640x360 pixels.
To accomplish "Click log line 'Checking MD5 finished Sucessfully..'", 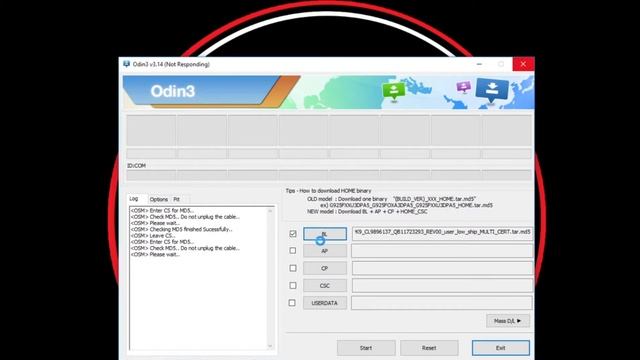I will [182, 229].
